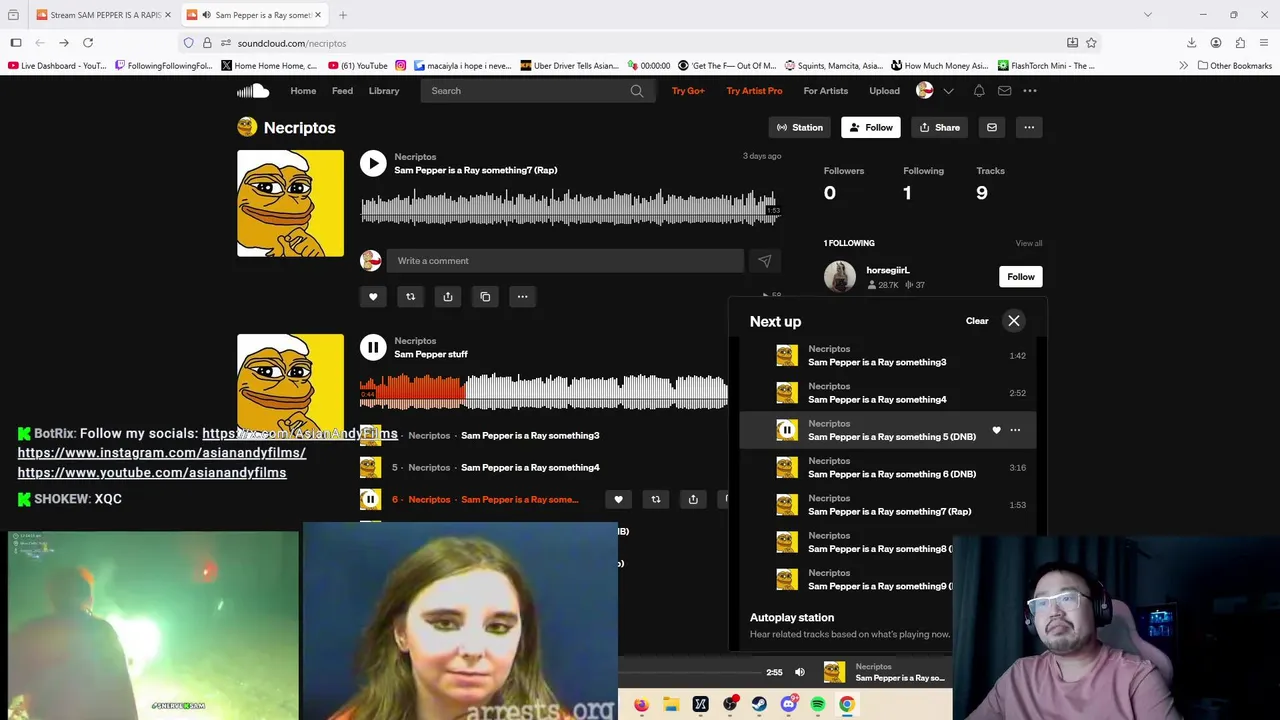Viewport: 1280px width, 720px height.
Task: Open options for something 5 (DNB) queue item
Action: (1015, 430)
